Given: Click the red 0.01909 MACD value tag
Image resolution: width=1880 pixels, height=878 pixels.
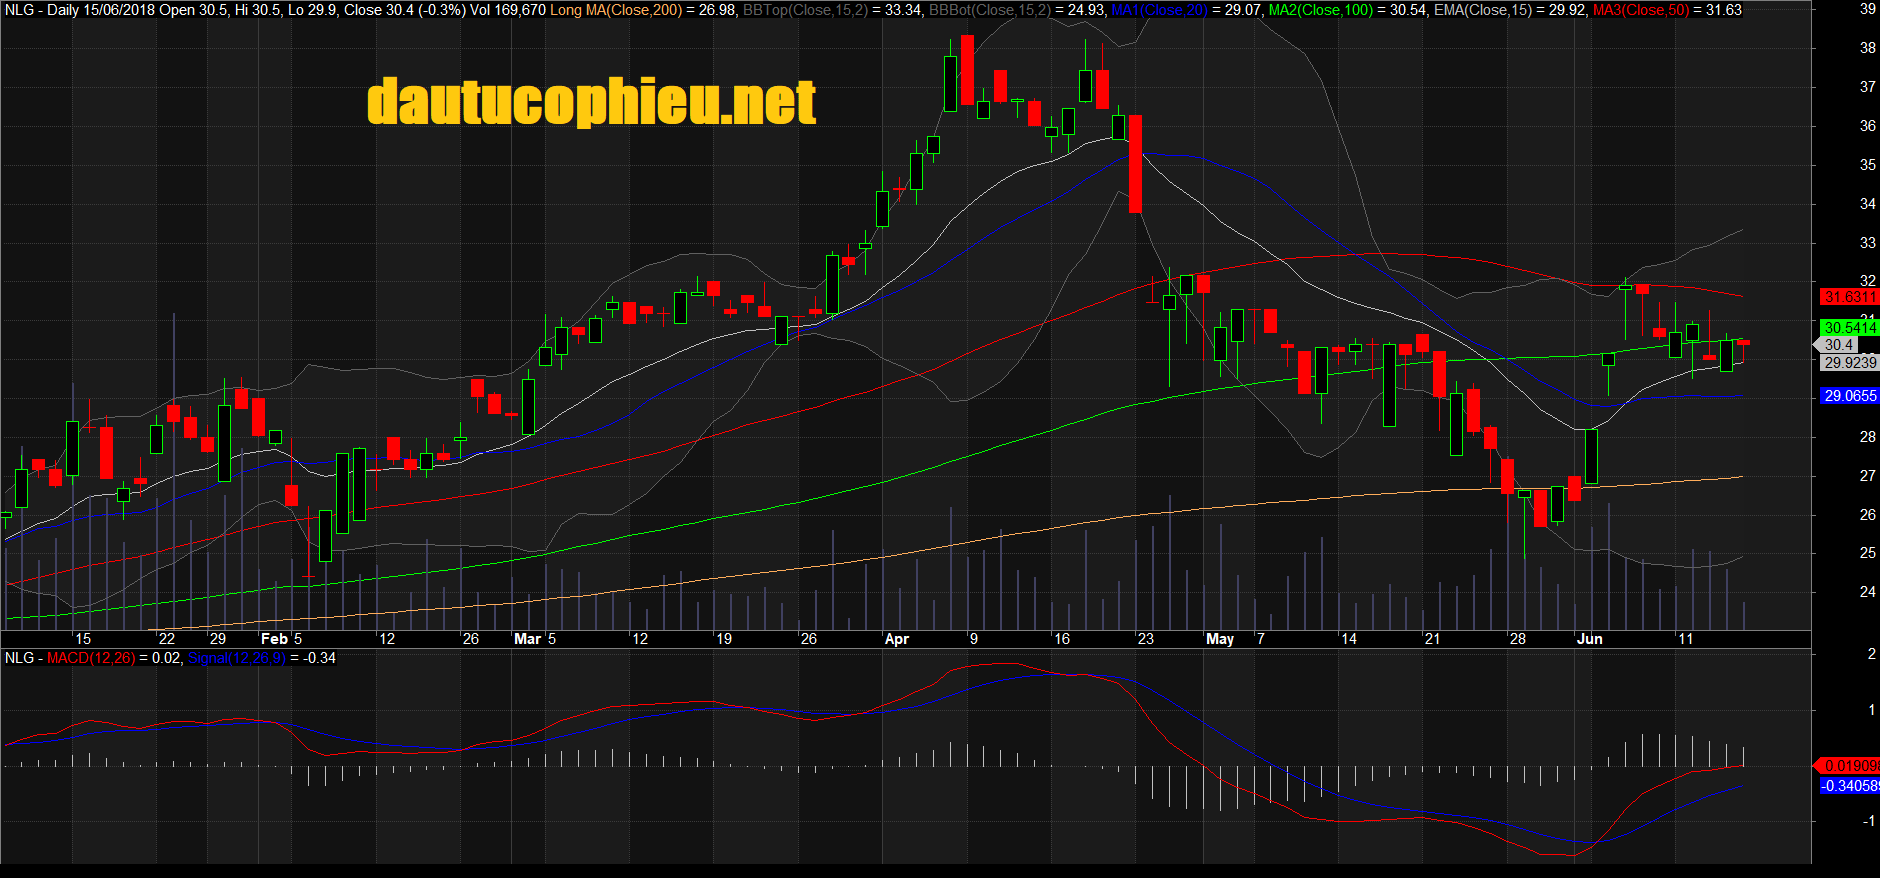Looking at the screenshot, I should pyautogui.click(x=1850, y=766).
